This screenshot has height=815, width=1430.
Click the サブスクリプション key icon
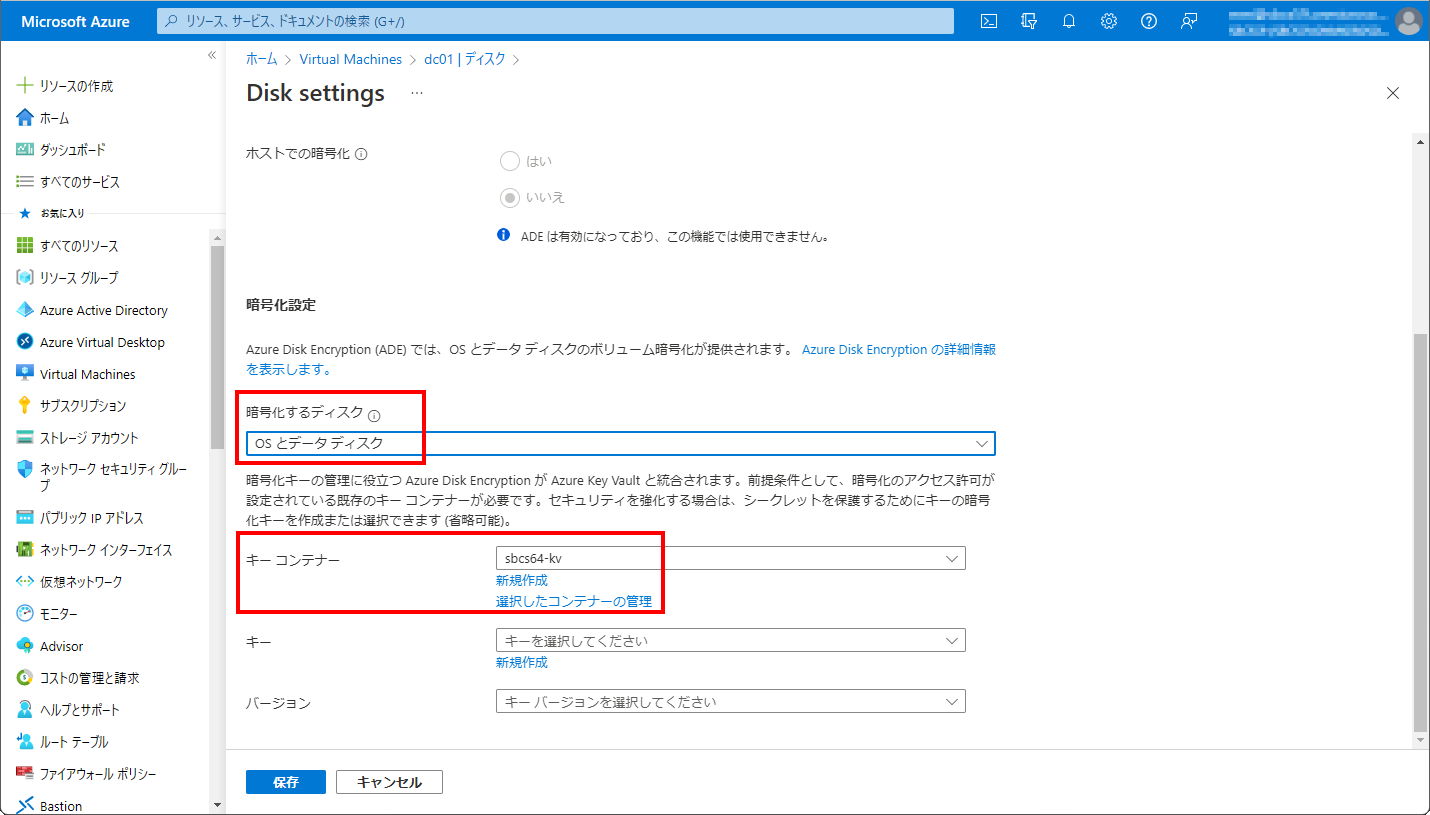point(25,406)
